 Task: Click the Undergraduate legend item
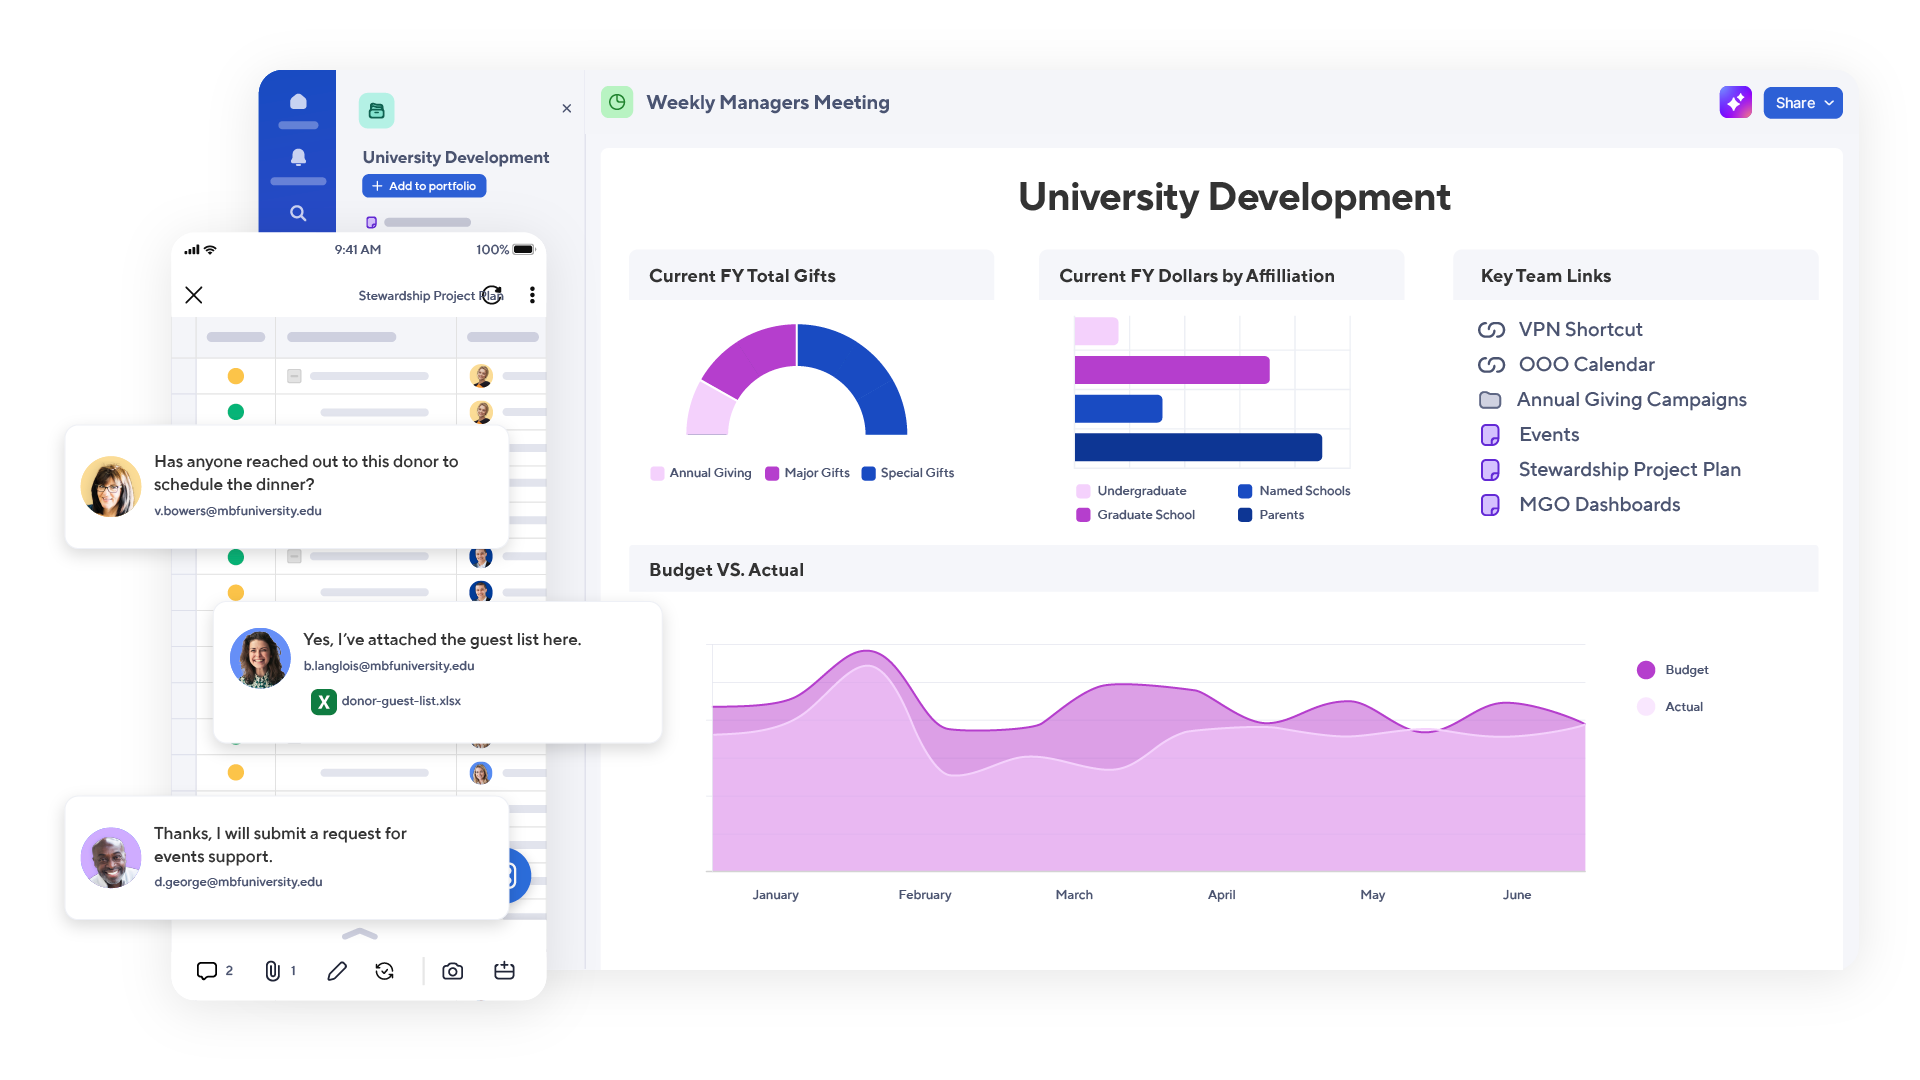click(x=1131, y=491)
